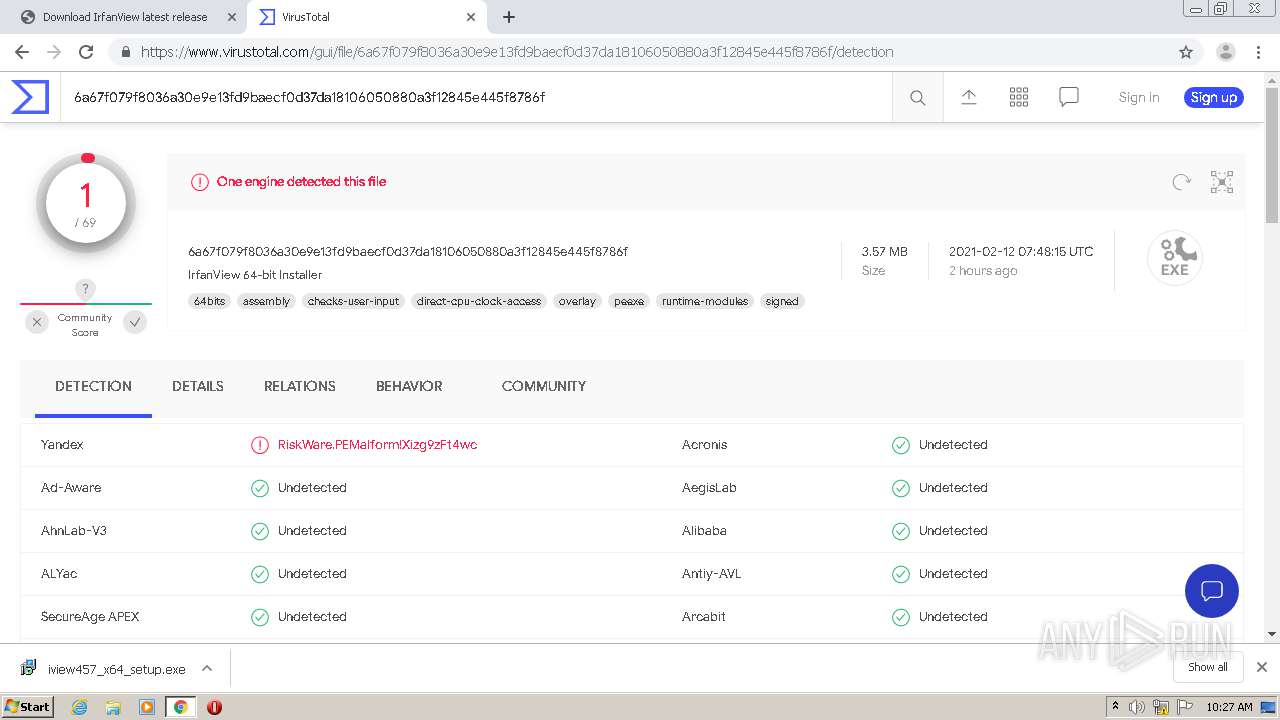Open the similar files graph icon

[1222, 182]
